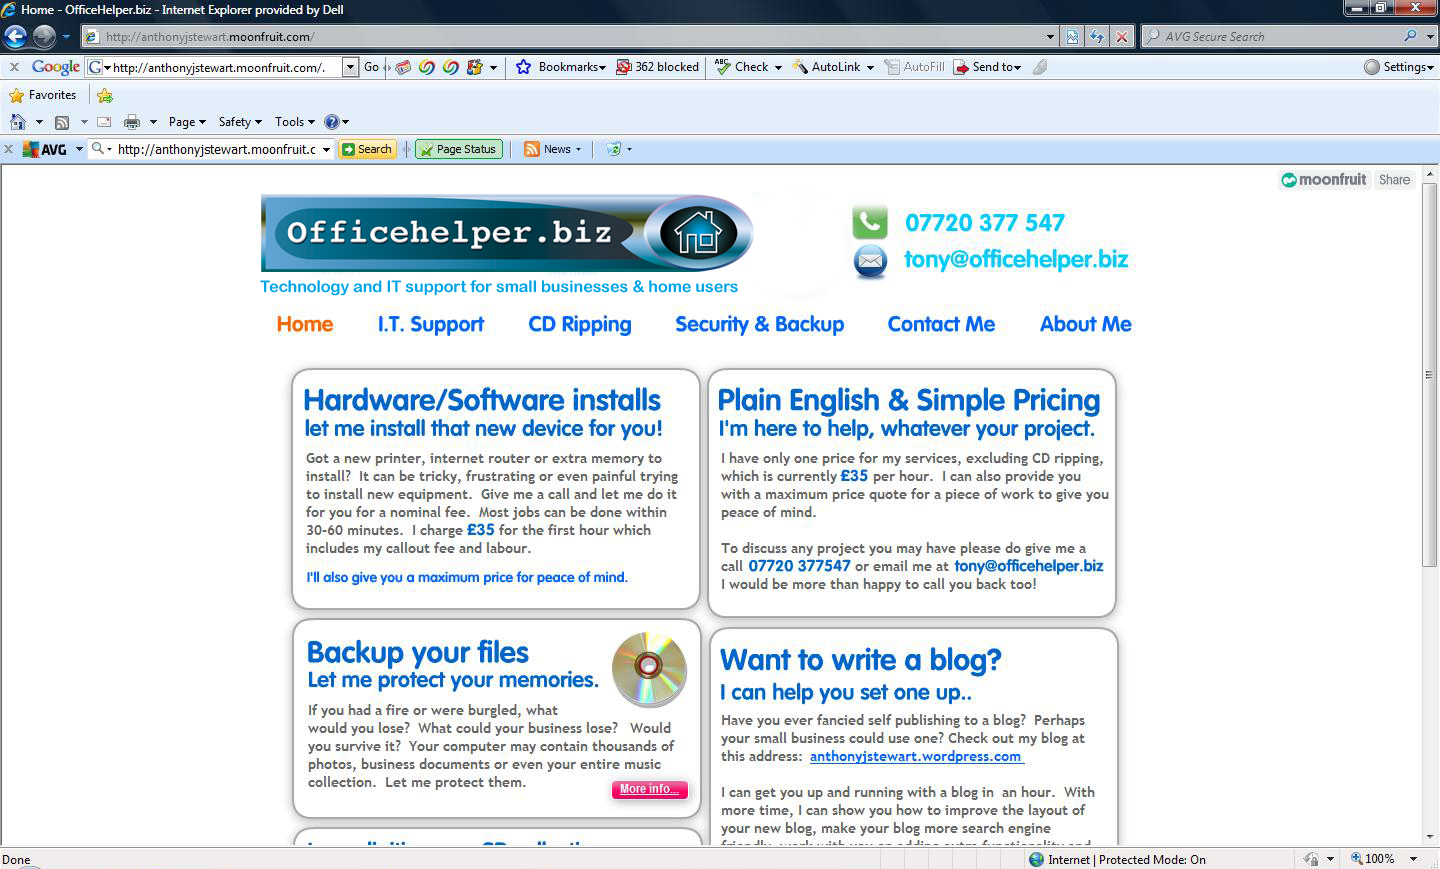Click the RSS feeds icon in command bar
1440x869 pixels.
(x=62, y=122)
